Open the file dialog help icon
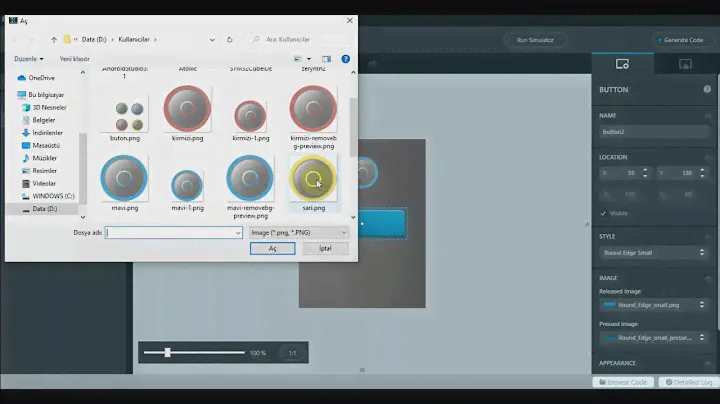This screenshot has width=720, height=404. coord(345,59)
